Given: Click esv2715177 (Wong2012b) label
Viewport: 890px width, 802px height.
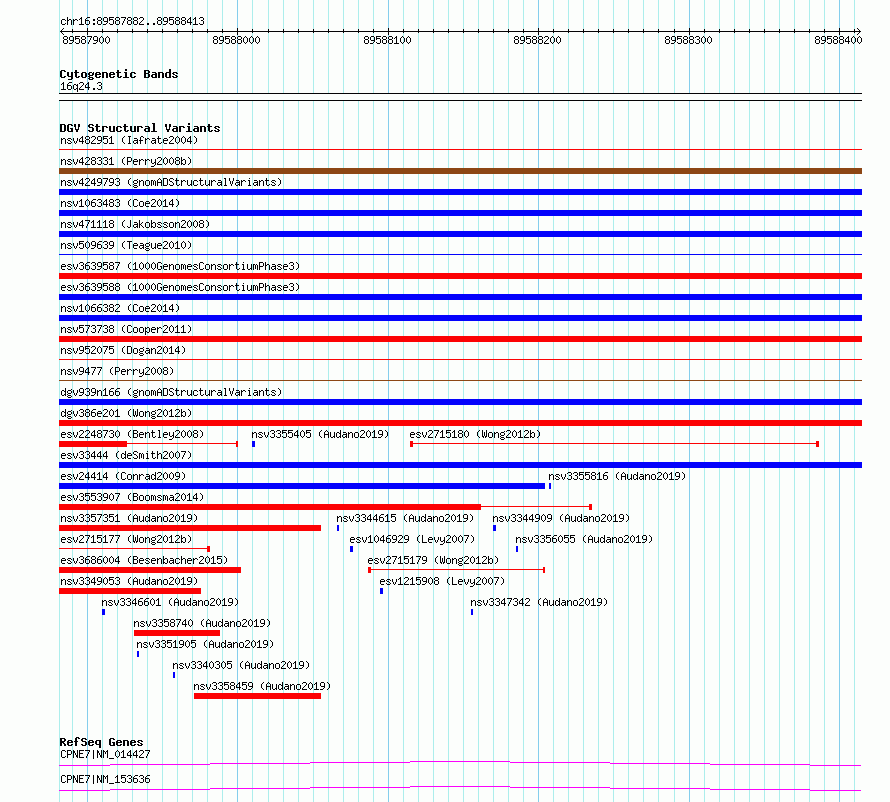Looking at the screenshot, I should point(126,539).
